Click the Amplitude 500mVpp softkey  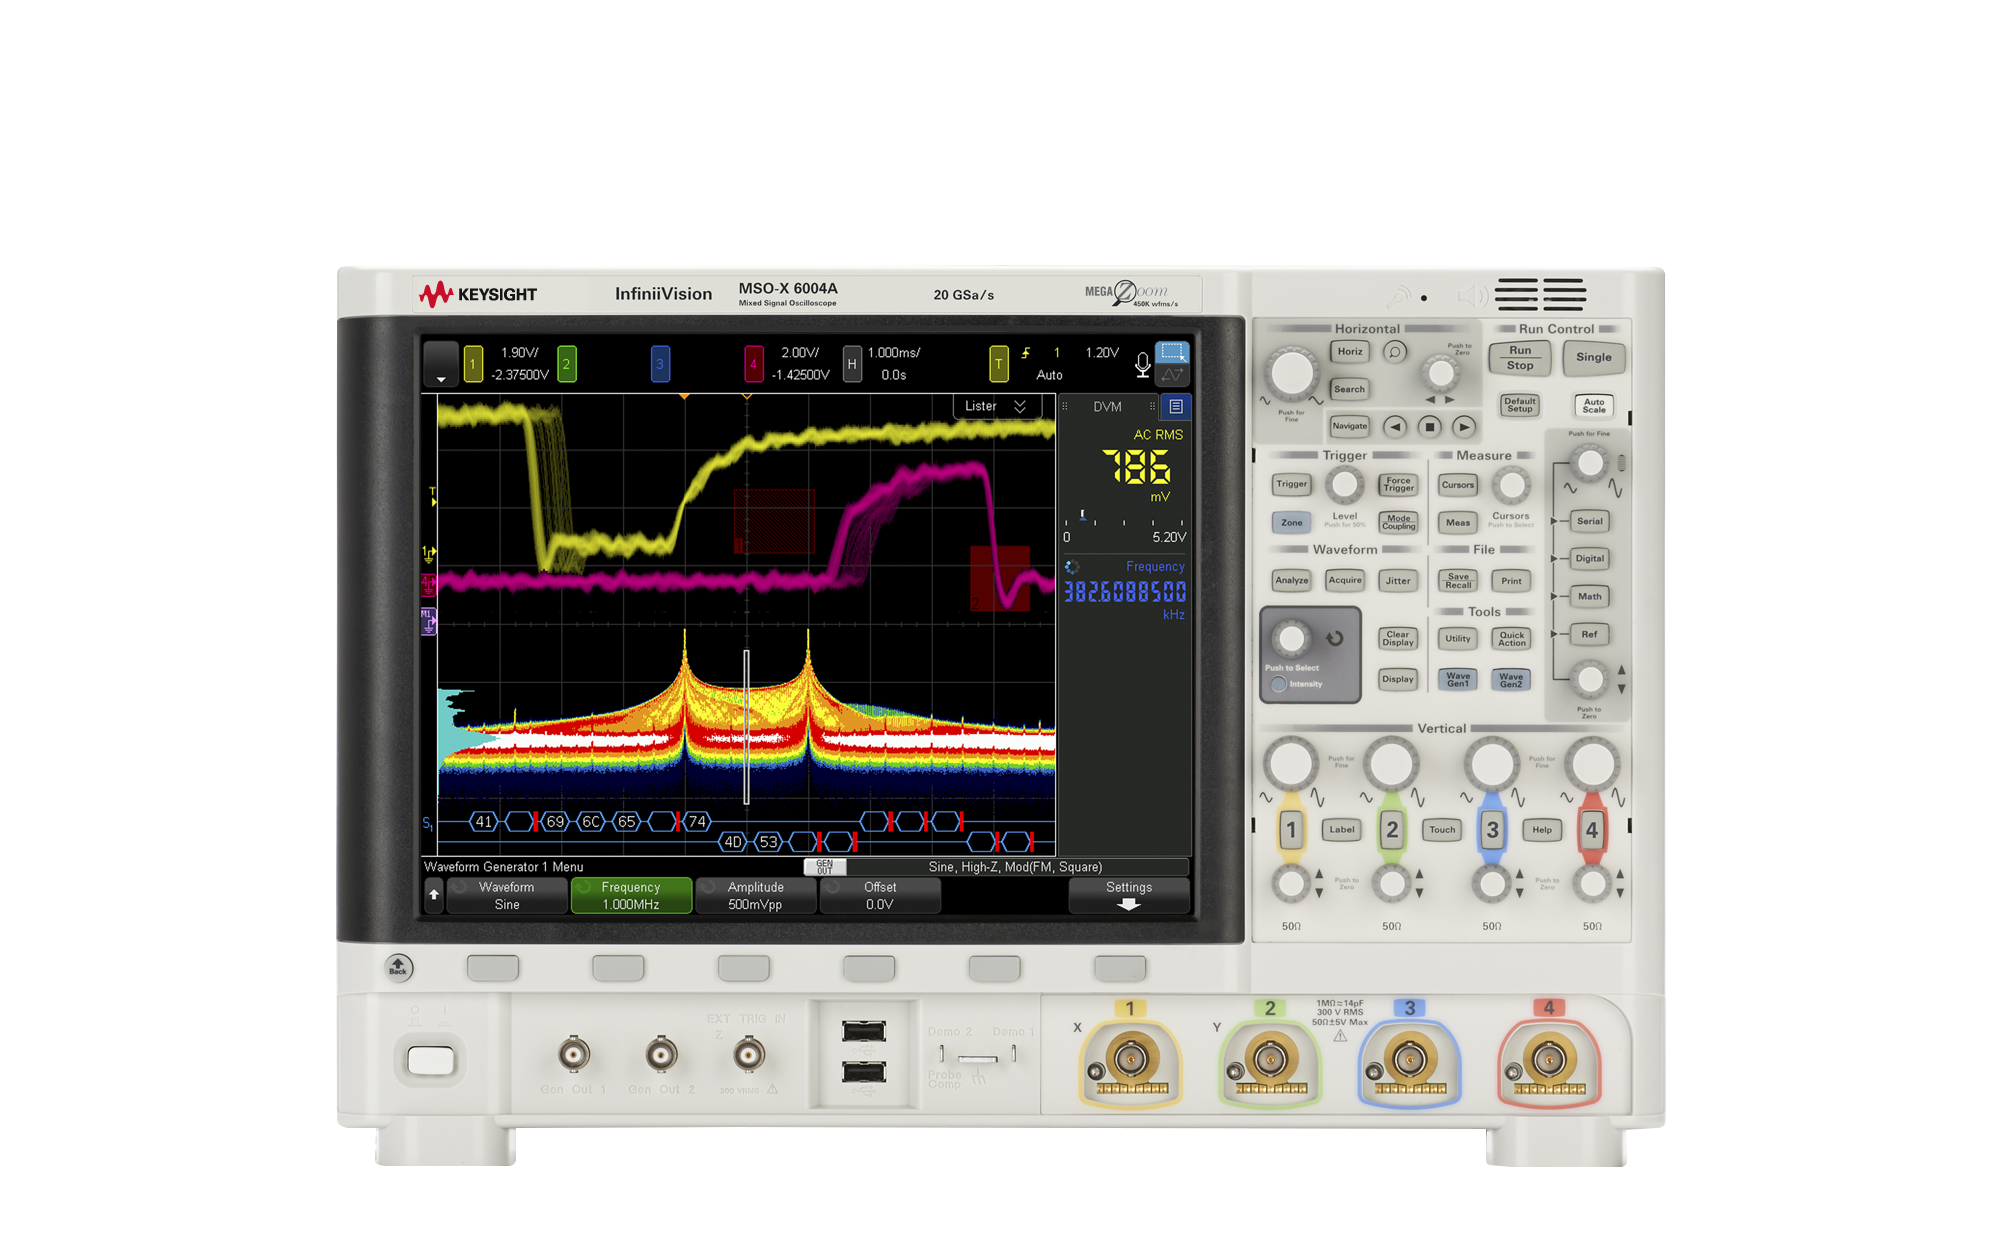[755, 895]
